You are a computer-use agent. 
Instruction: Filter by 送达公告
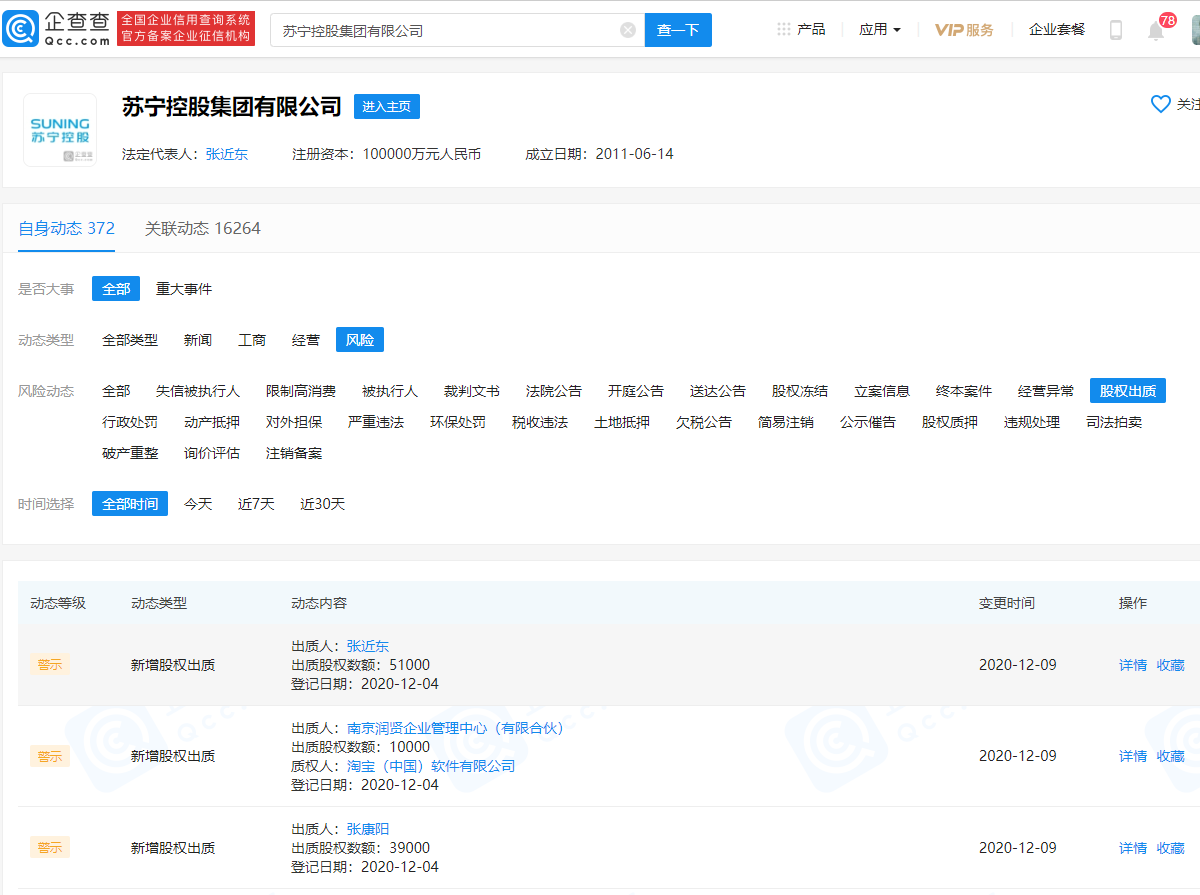[x=718, y=391]
